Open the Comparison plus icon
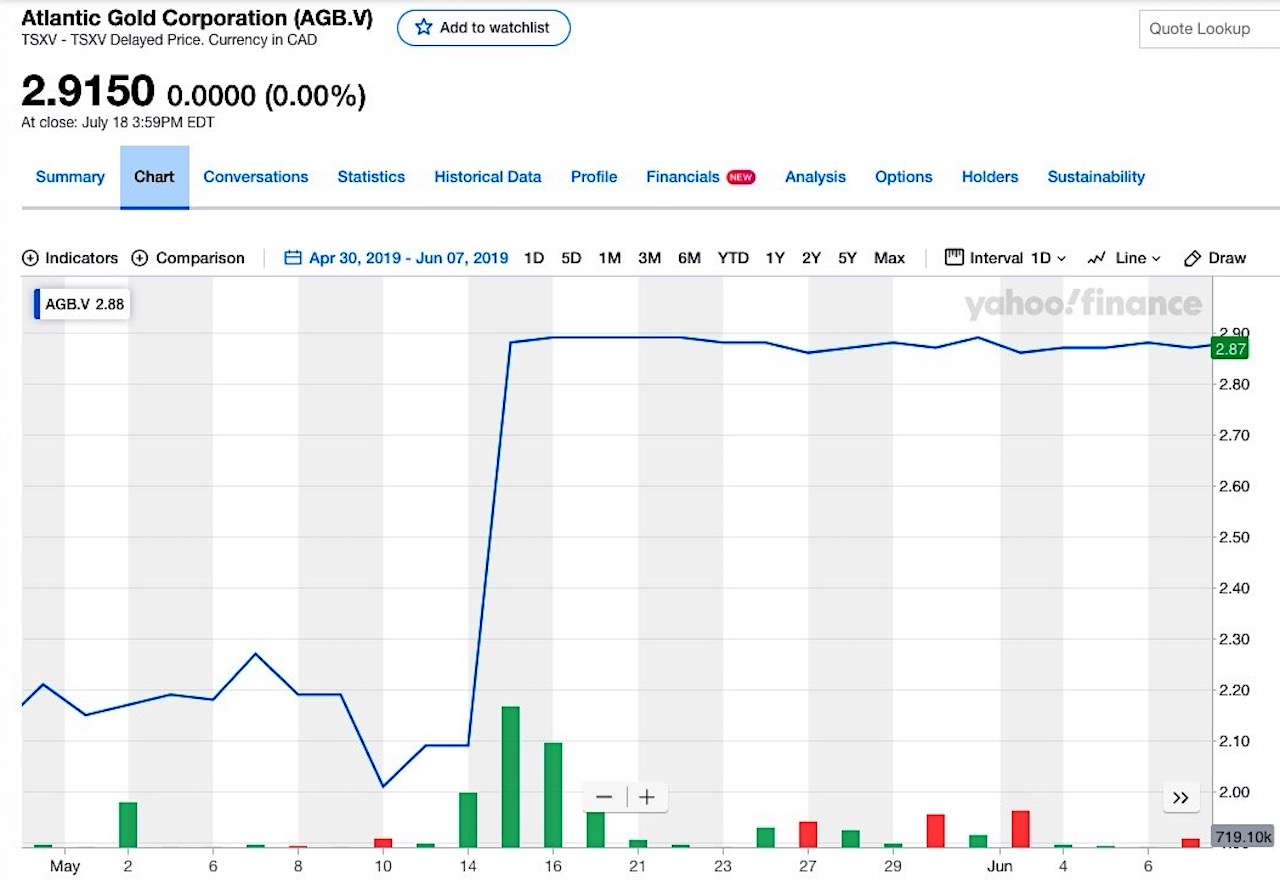Screen dimensions: 1280x880 point(140,258)
